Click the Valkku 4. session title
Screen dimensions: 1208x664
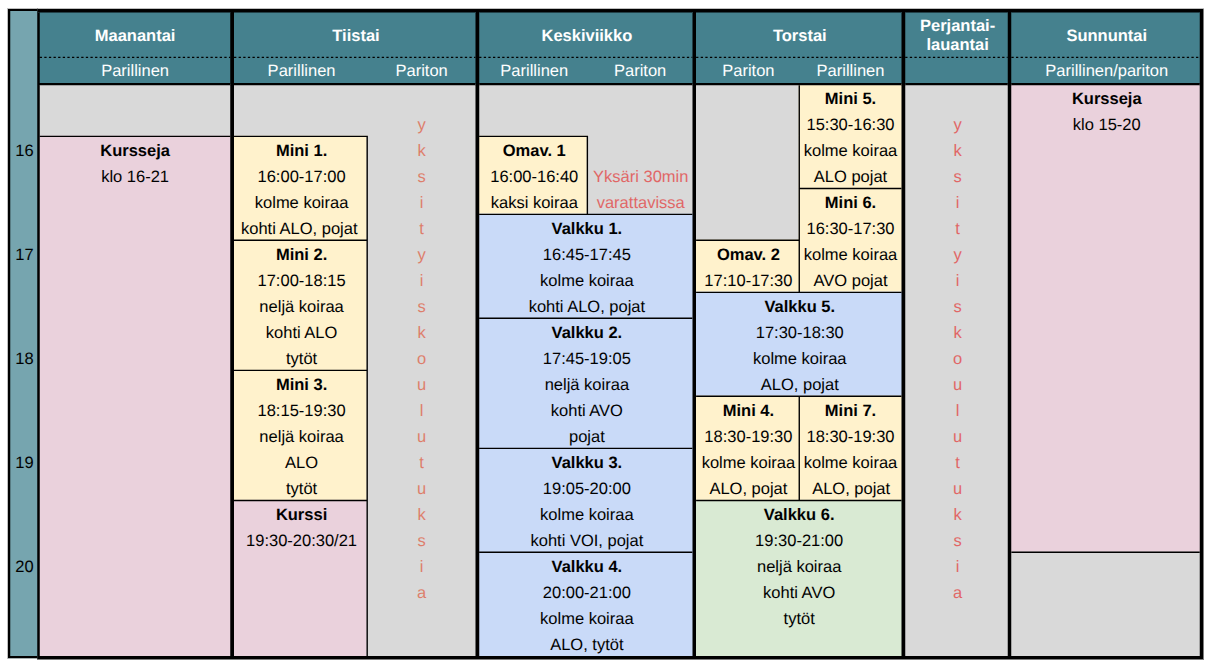[x=586, y=566]
